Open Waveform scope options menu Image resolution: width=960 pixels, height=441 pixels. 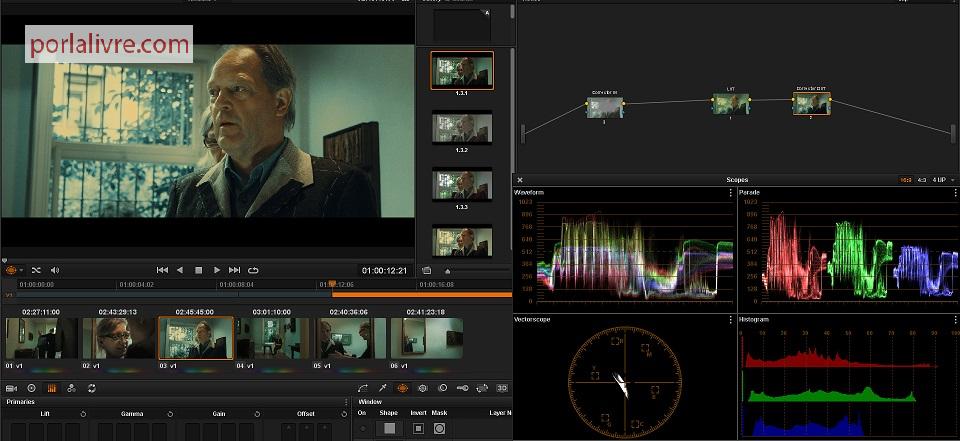[x=730, y=193]
